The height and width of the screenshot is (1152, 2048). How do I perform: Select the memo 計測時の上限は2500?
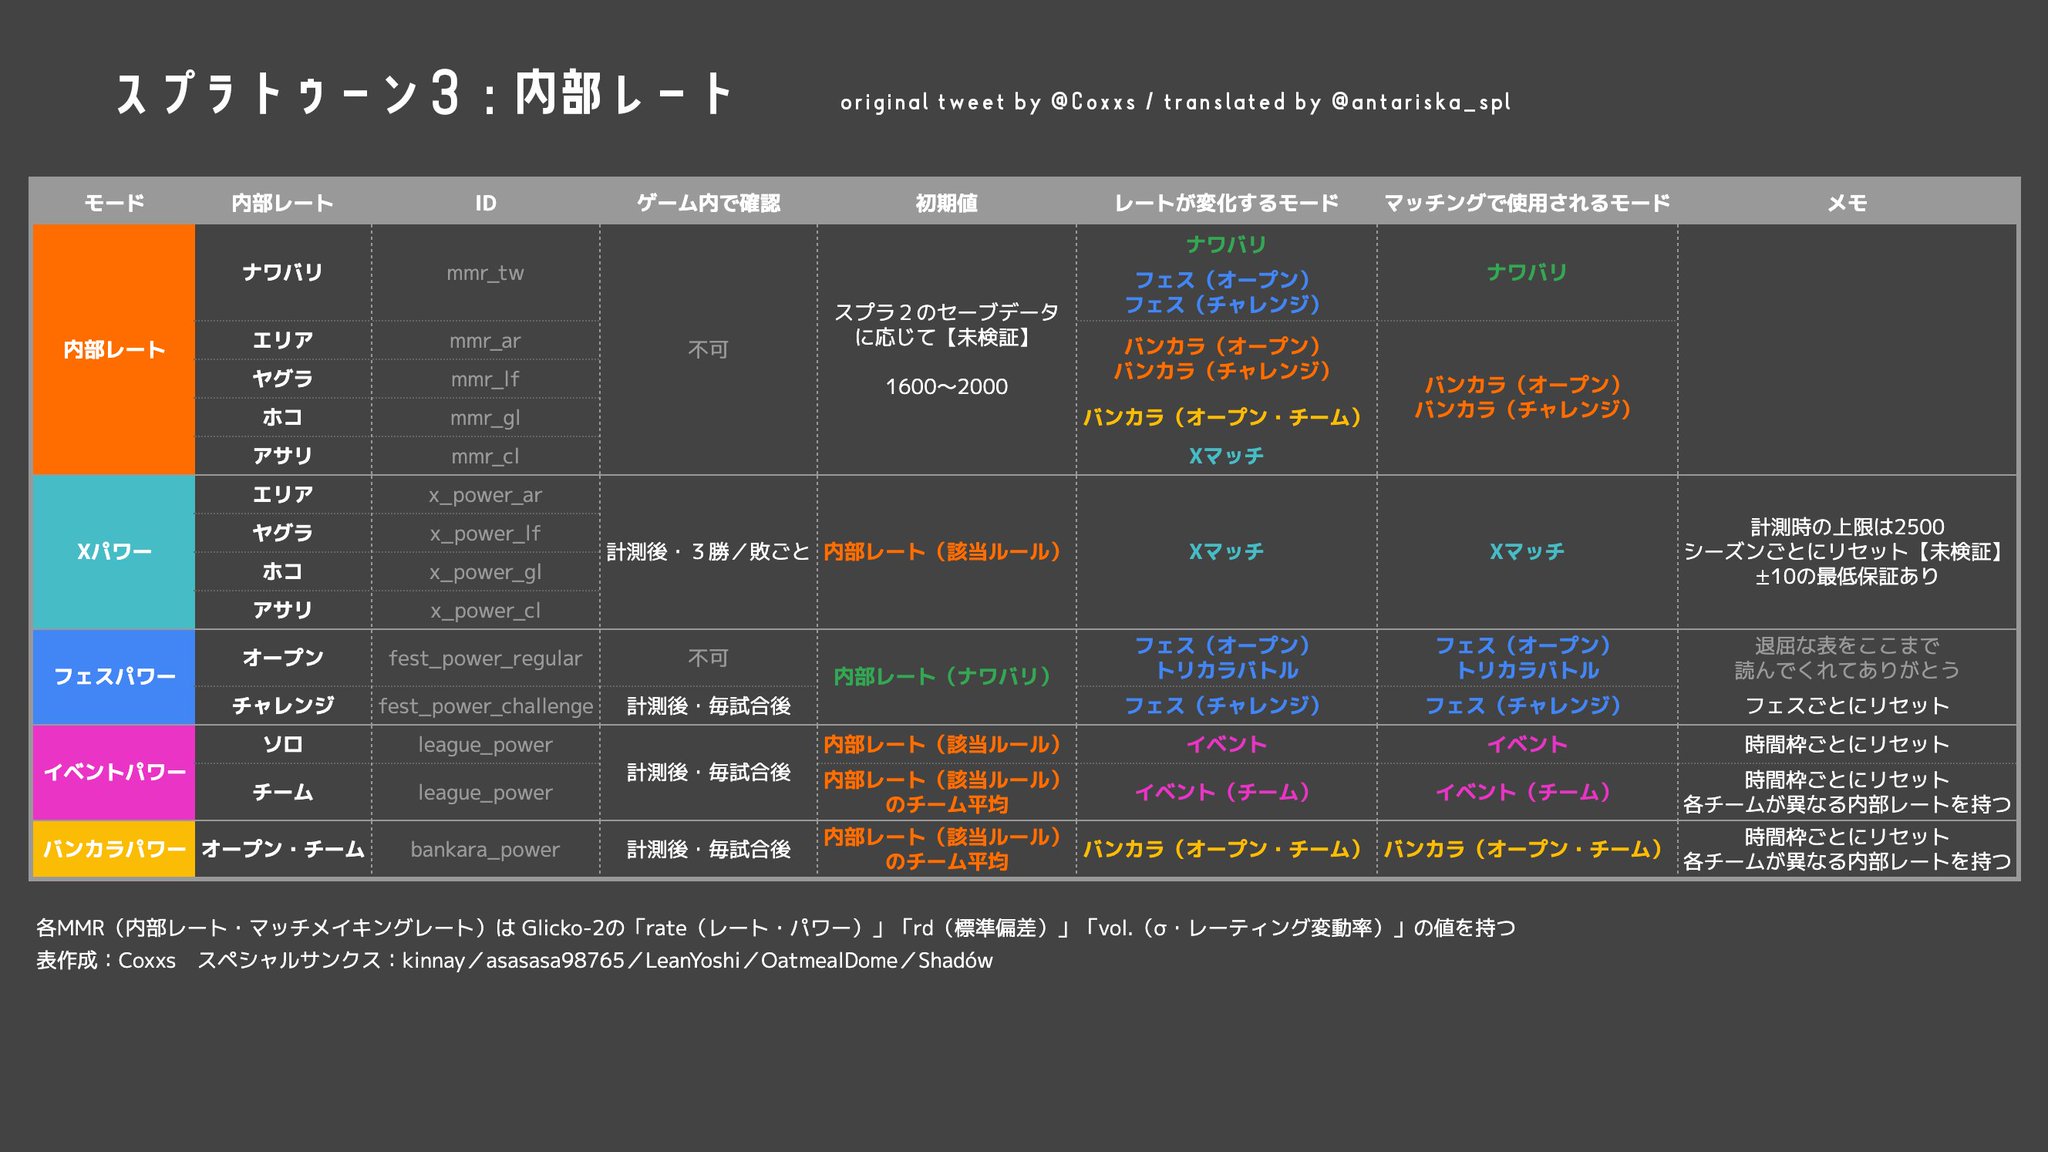(x=1847, y=527)
